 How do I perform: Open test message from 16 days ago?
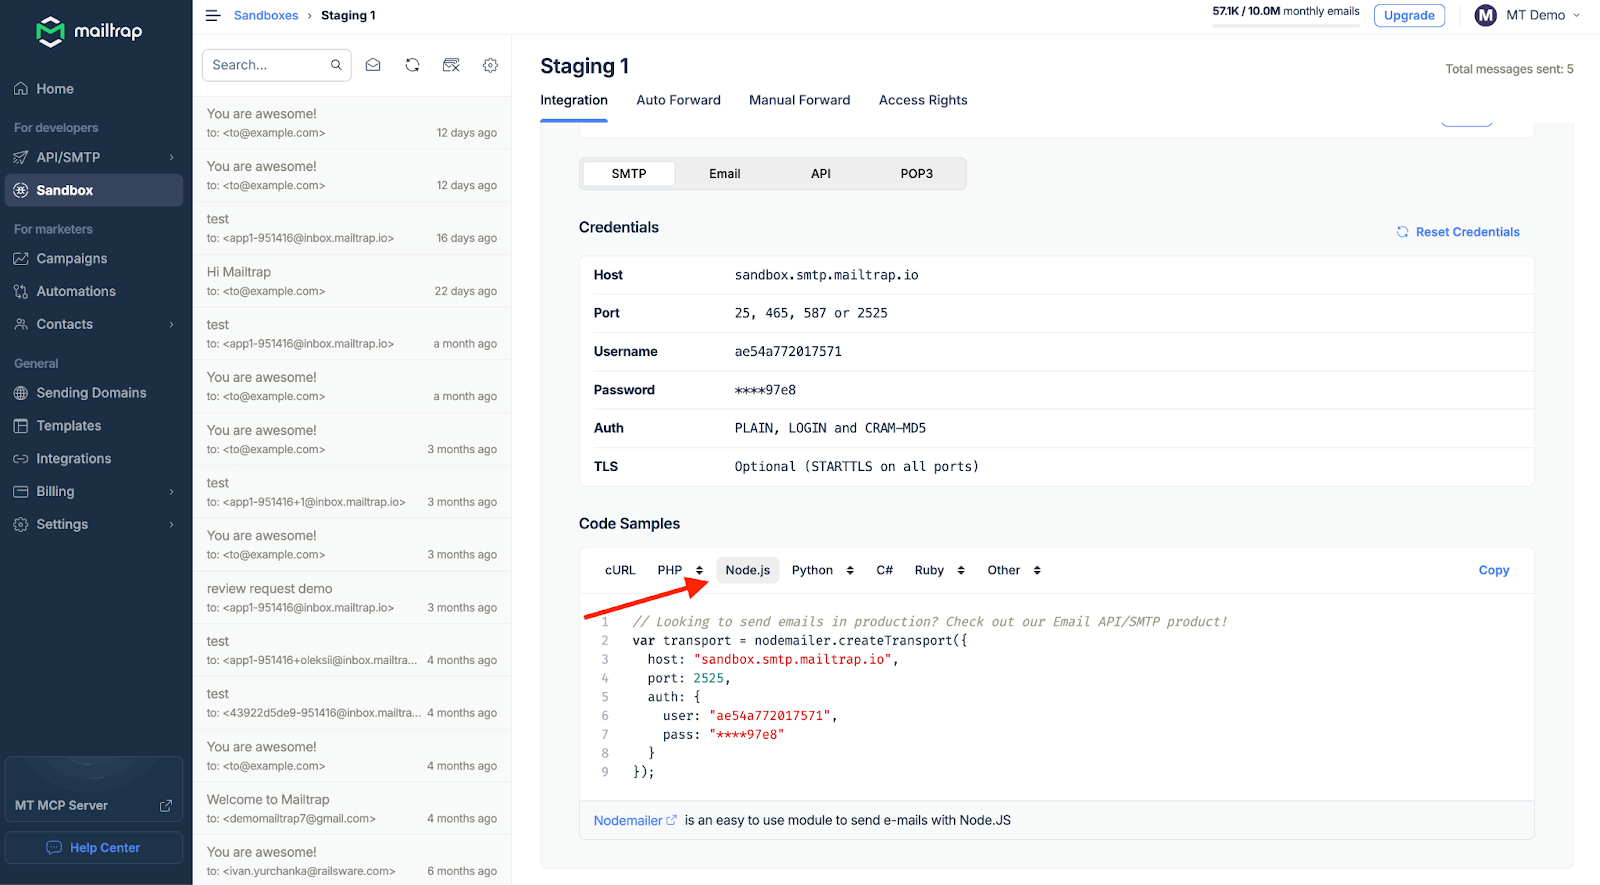(352, 228)
